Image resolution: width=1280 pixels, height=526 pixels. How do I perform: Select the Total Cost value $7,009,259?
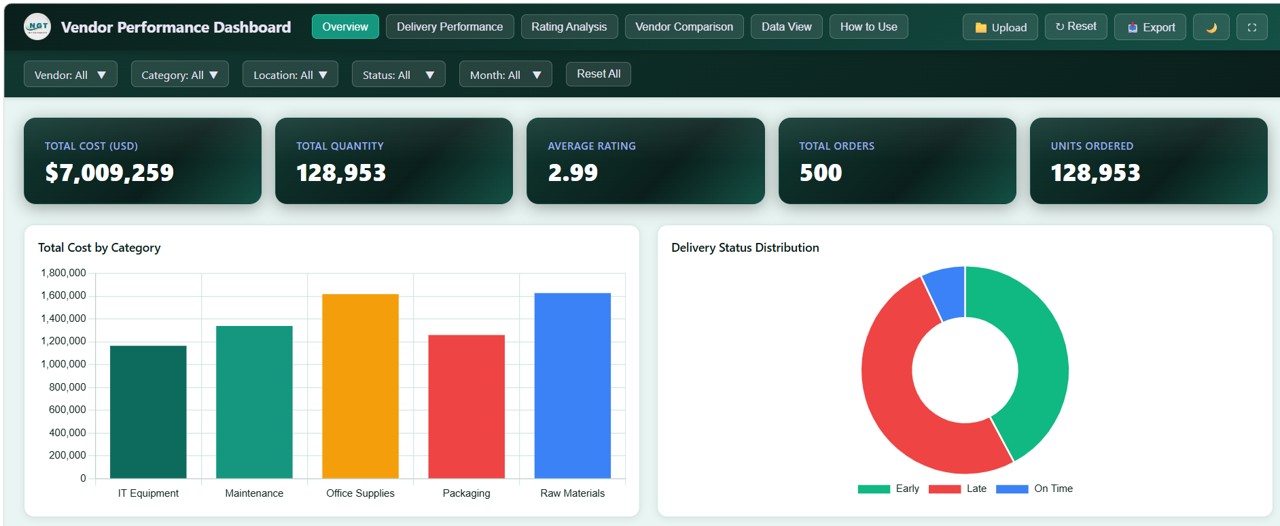tap(109, 173)
